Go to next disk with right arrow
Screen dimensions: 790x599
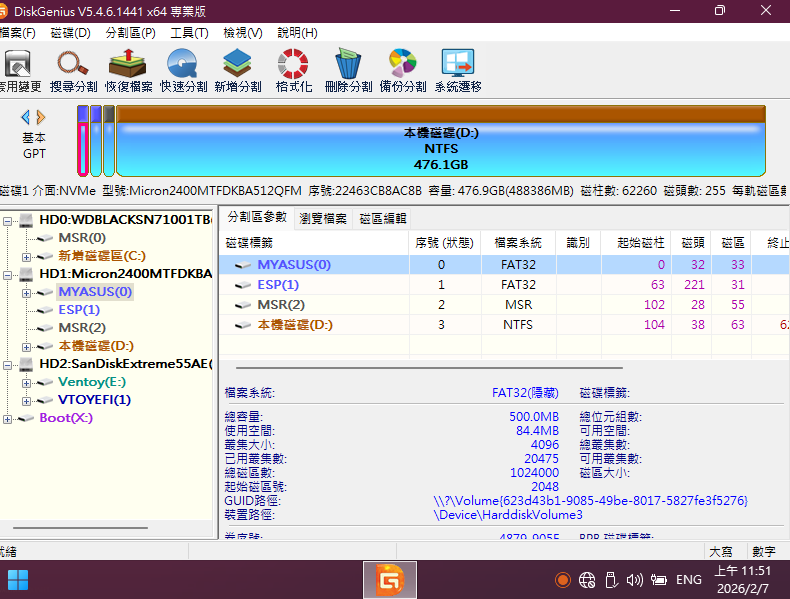click(x=41, y=117)
